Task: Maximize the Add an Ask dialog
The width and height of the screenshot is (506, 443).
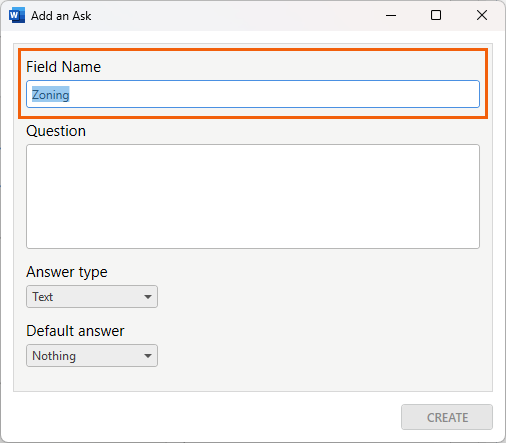Action: tap(436, 15)
